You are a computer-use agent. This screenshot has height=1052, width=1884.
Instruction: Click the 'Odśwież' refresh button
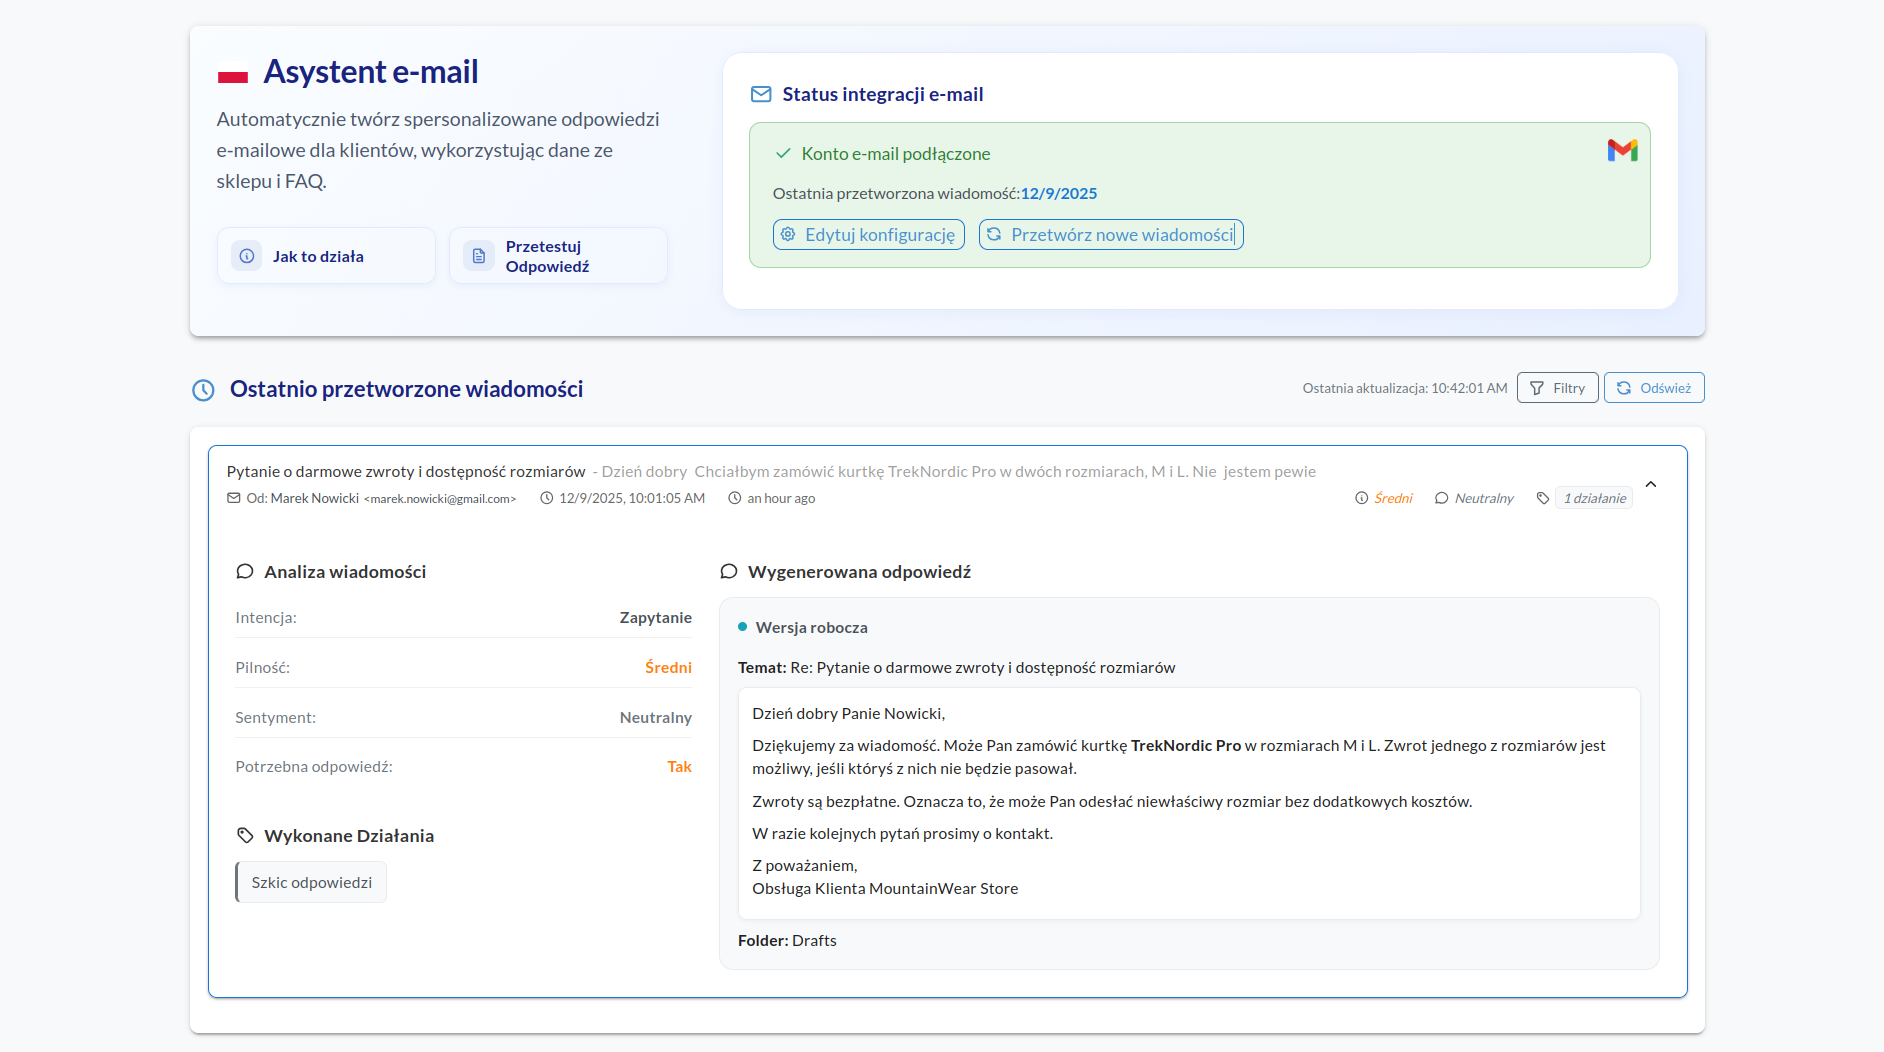pos(1654,387)
